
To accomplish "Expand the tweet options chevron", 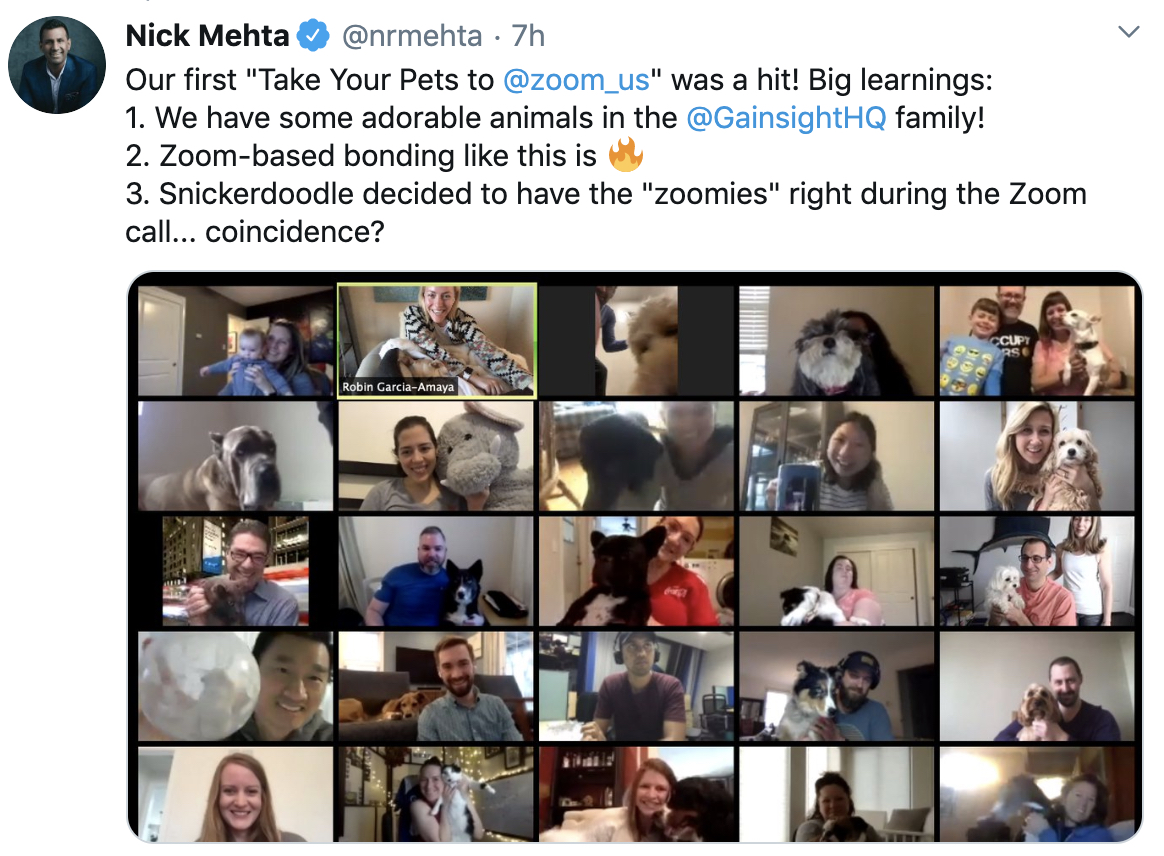I will tap(1128, 31).
